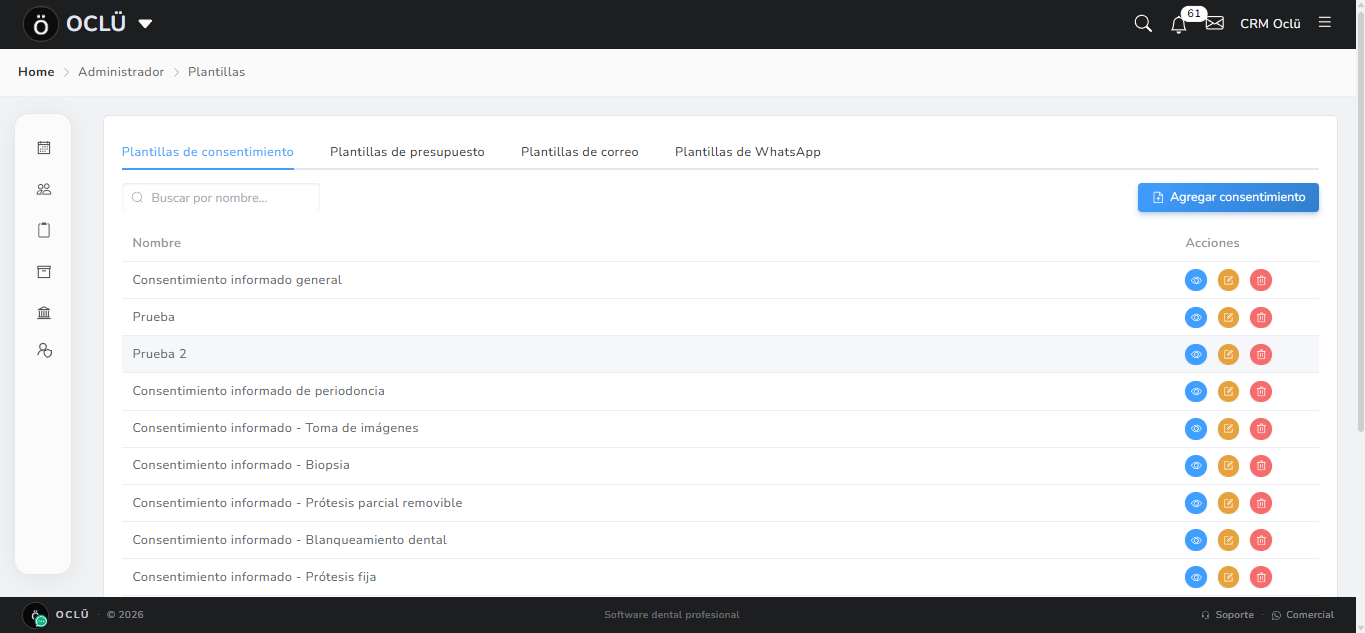1365x633 pixels.
Task: Delete the periodoncia consent template
Action: pos(1261,391)
